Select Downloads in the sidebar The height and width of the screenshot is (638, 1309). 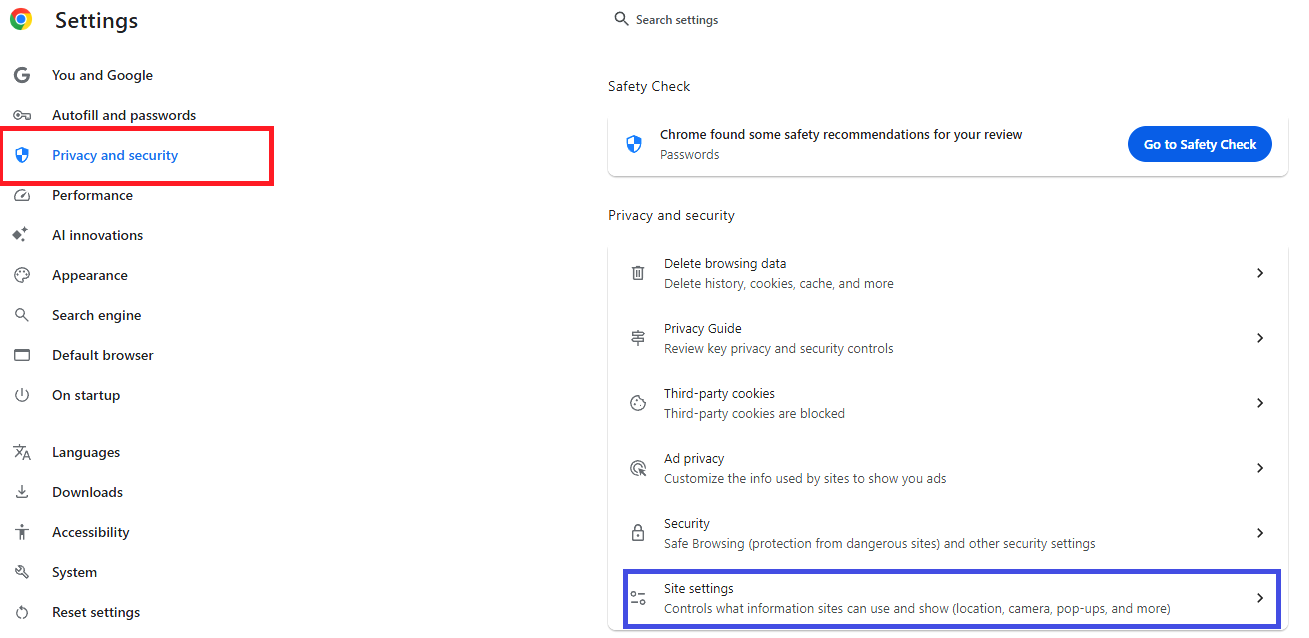pos(87,492)
